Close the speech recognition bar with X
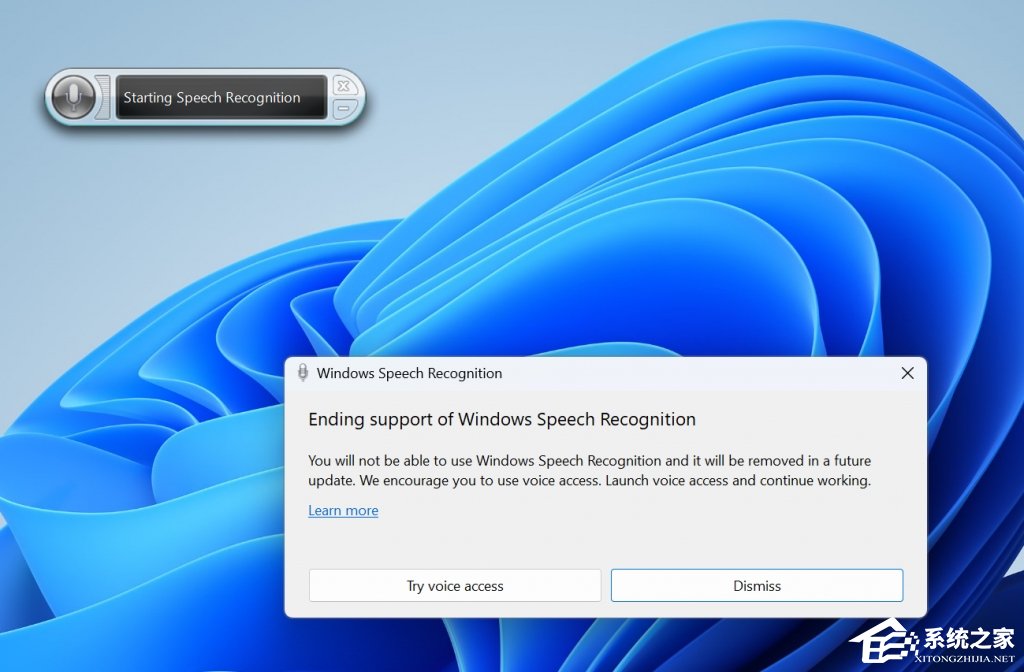Image resolution: width=1024 pixels, height=672 pixels. [x=343, y=86]
